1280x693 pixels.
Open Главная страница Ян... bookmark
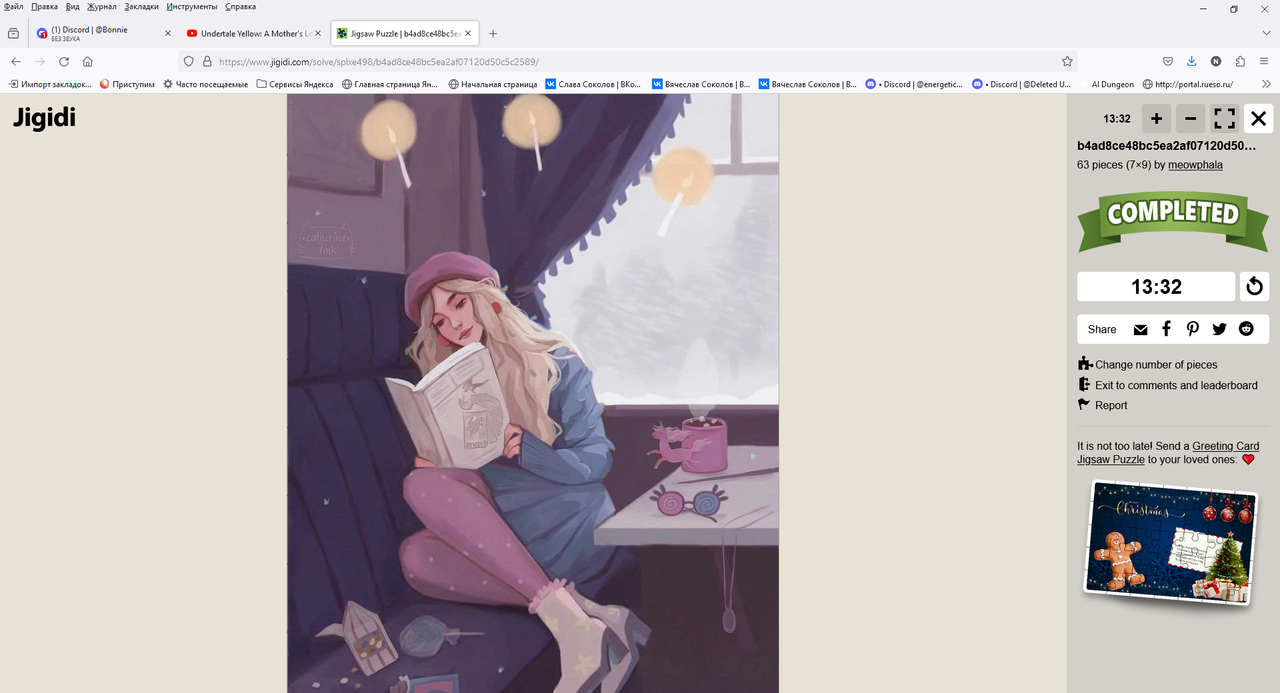click(x=390, y=84)
